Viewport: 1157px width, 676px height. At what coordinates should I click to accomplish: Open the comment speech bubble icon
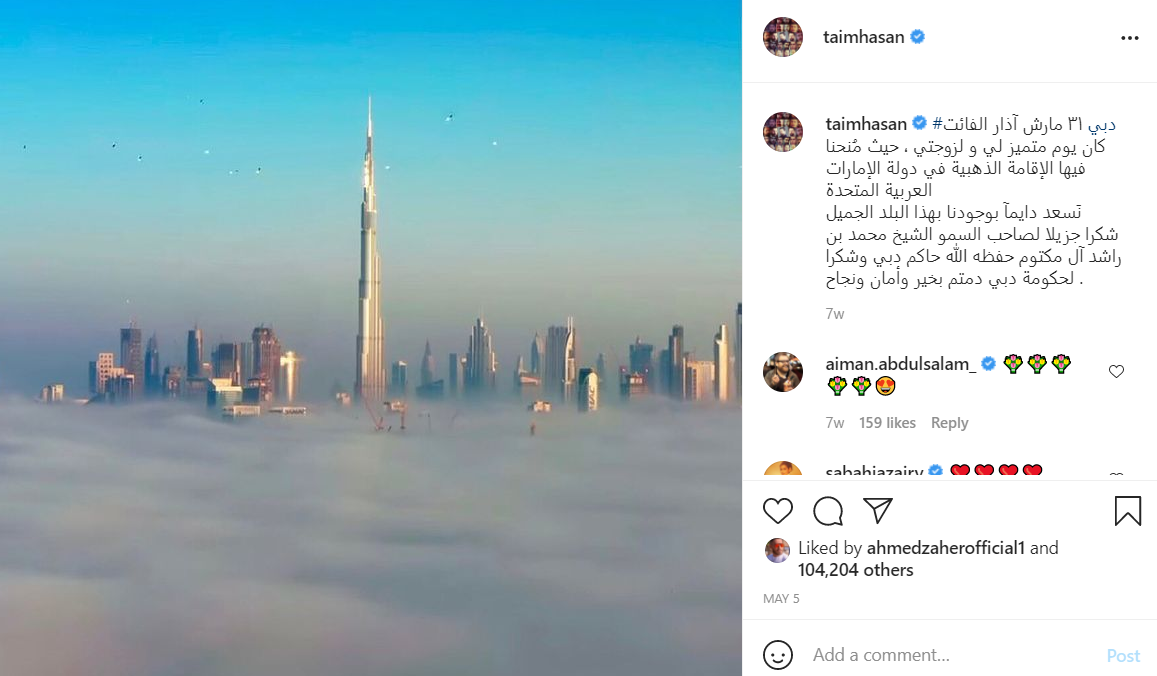click(x=828, y=511)
